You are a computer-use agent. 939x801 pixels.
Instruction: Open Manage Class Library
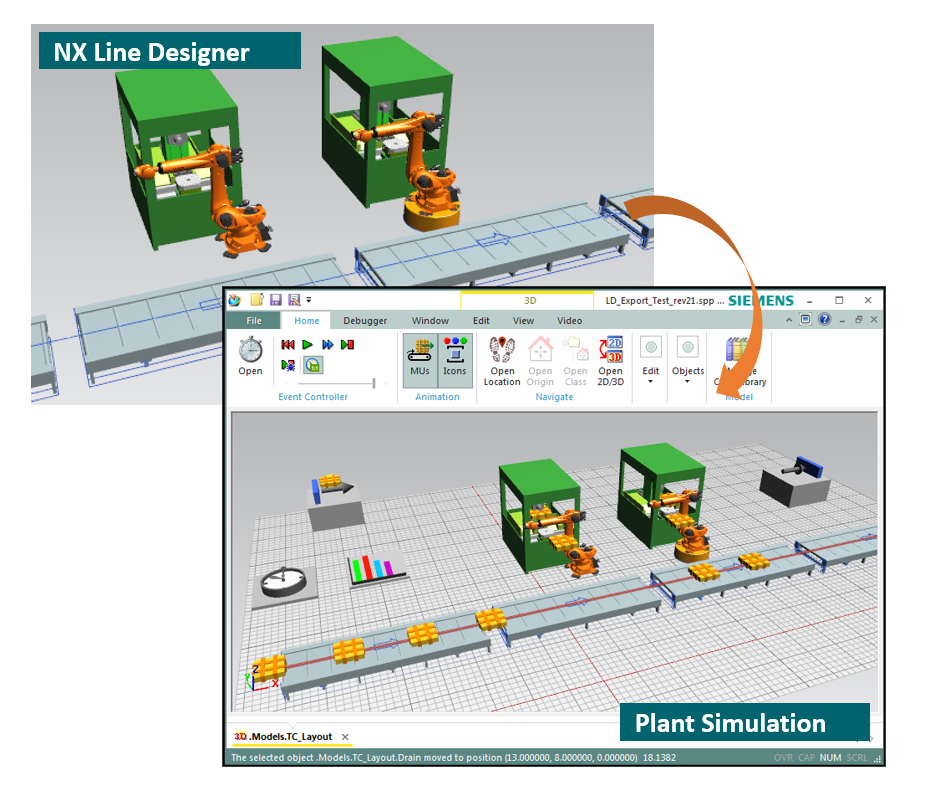[740, 361]
